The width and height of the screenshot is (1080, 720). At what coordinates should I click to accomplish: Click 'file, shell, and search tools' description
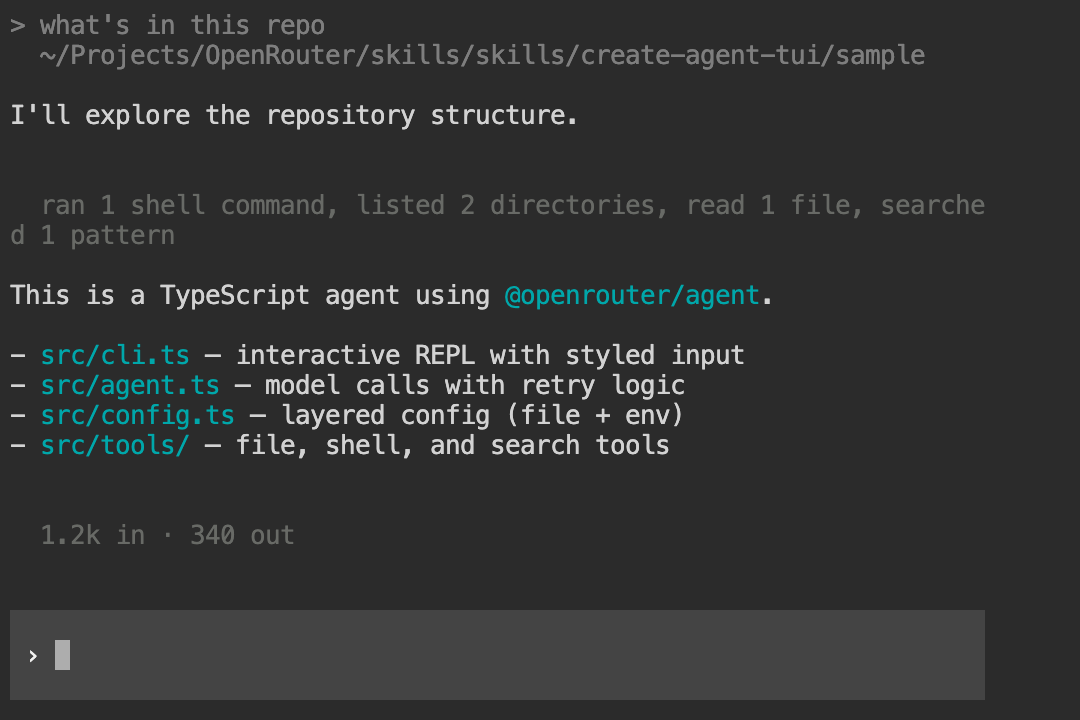[x=452, y=445]
